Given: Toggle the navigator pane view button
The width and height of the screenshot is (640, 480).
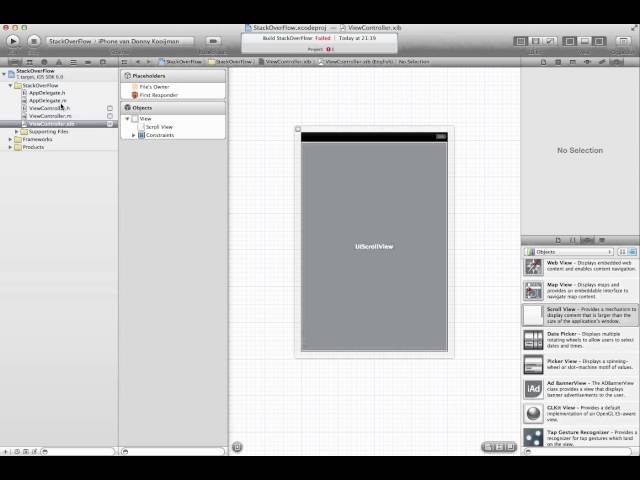Looking at the screenshot, I should (569, 41).
